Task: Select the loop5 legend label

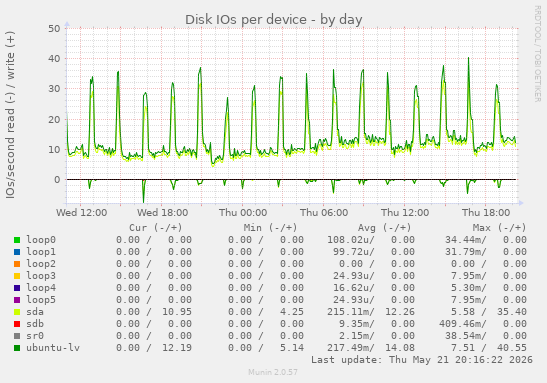Action: coord(41,300)
